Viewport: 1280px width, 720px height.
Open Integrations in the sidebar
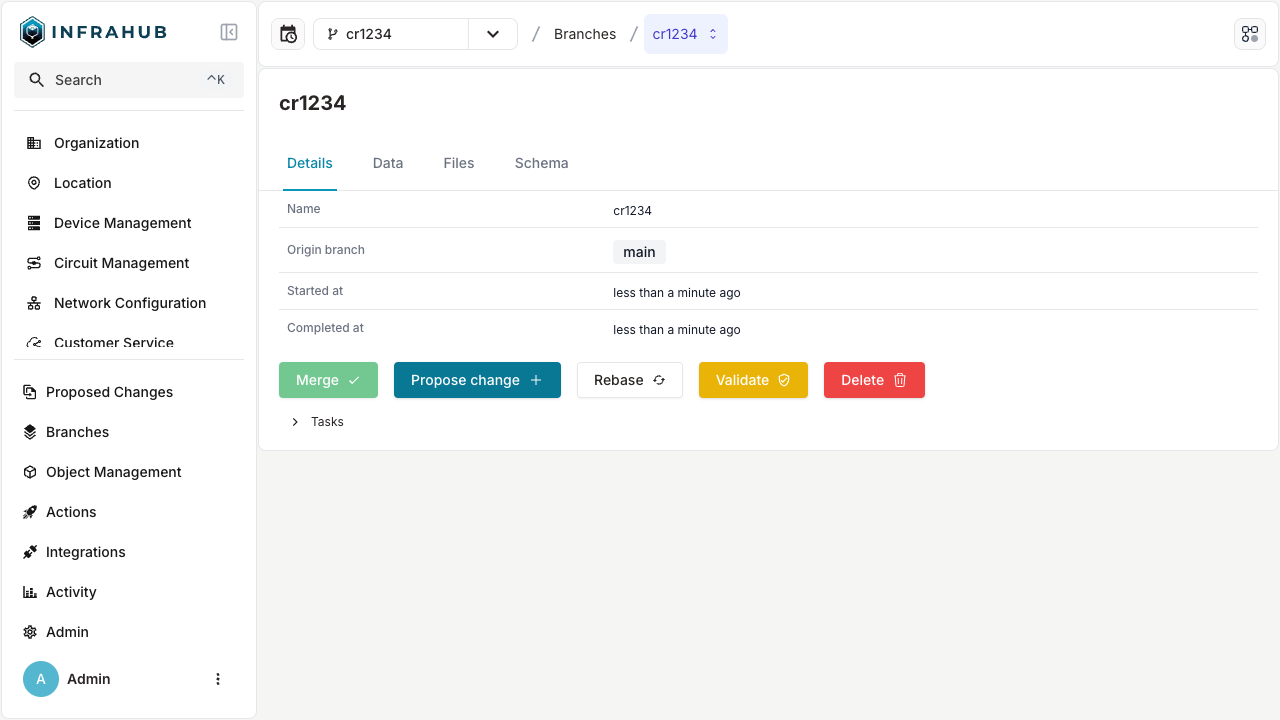[85, 552]
